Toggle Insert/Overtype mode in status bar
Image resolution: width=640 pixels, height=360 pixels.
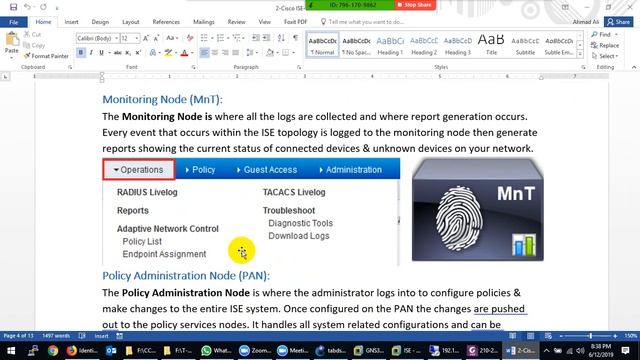point(101,336)
